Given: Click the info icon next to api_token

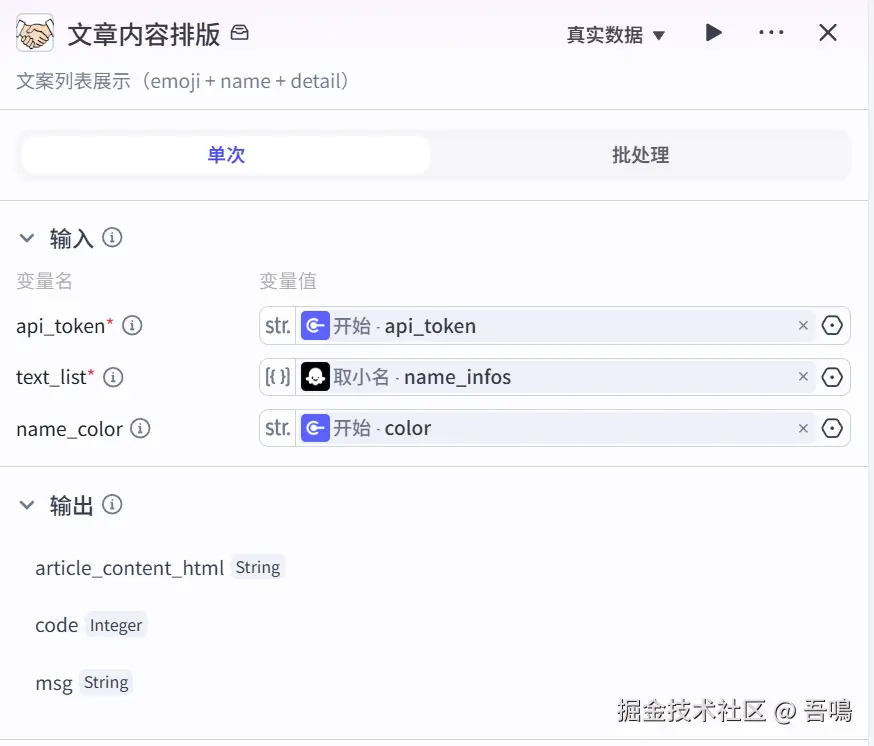Looking at the screenshot, I should pos(132,326).
